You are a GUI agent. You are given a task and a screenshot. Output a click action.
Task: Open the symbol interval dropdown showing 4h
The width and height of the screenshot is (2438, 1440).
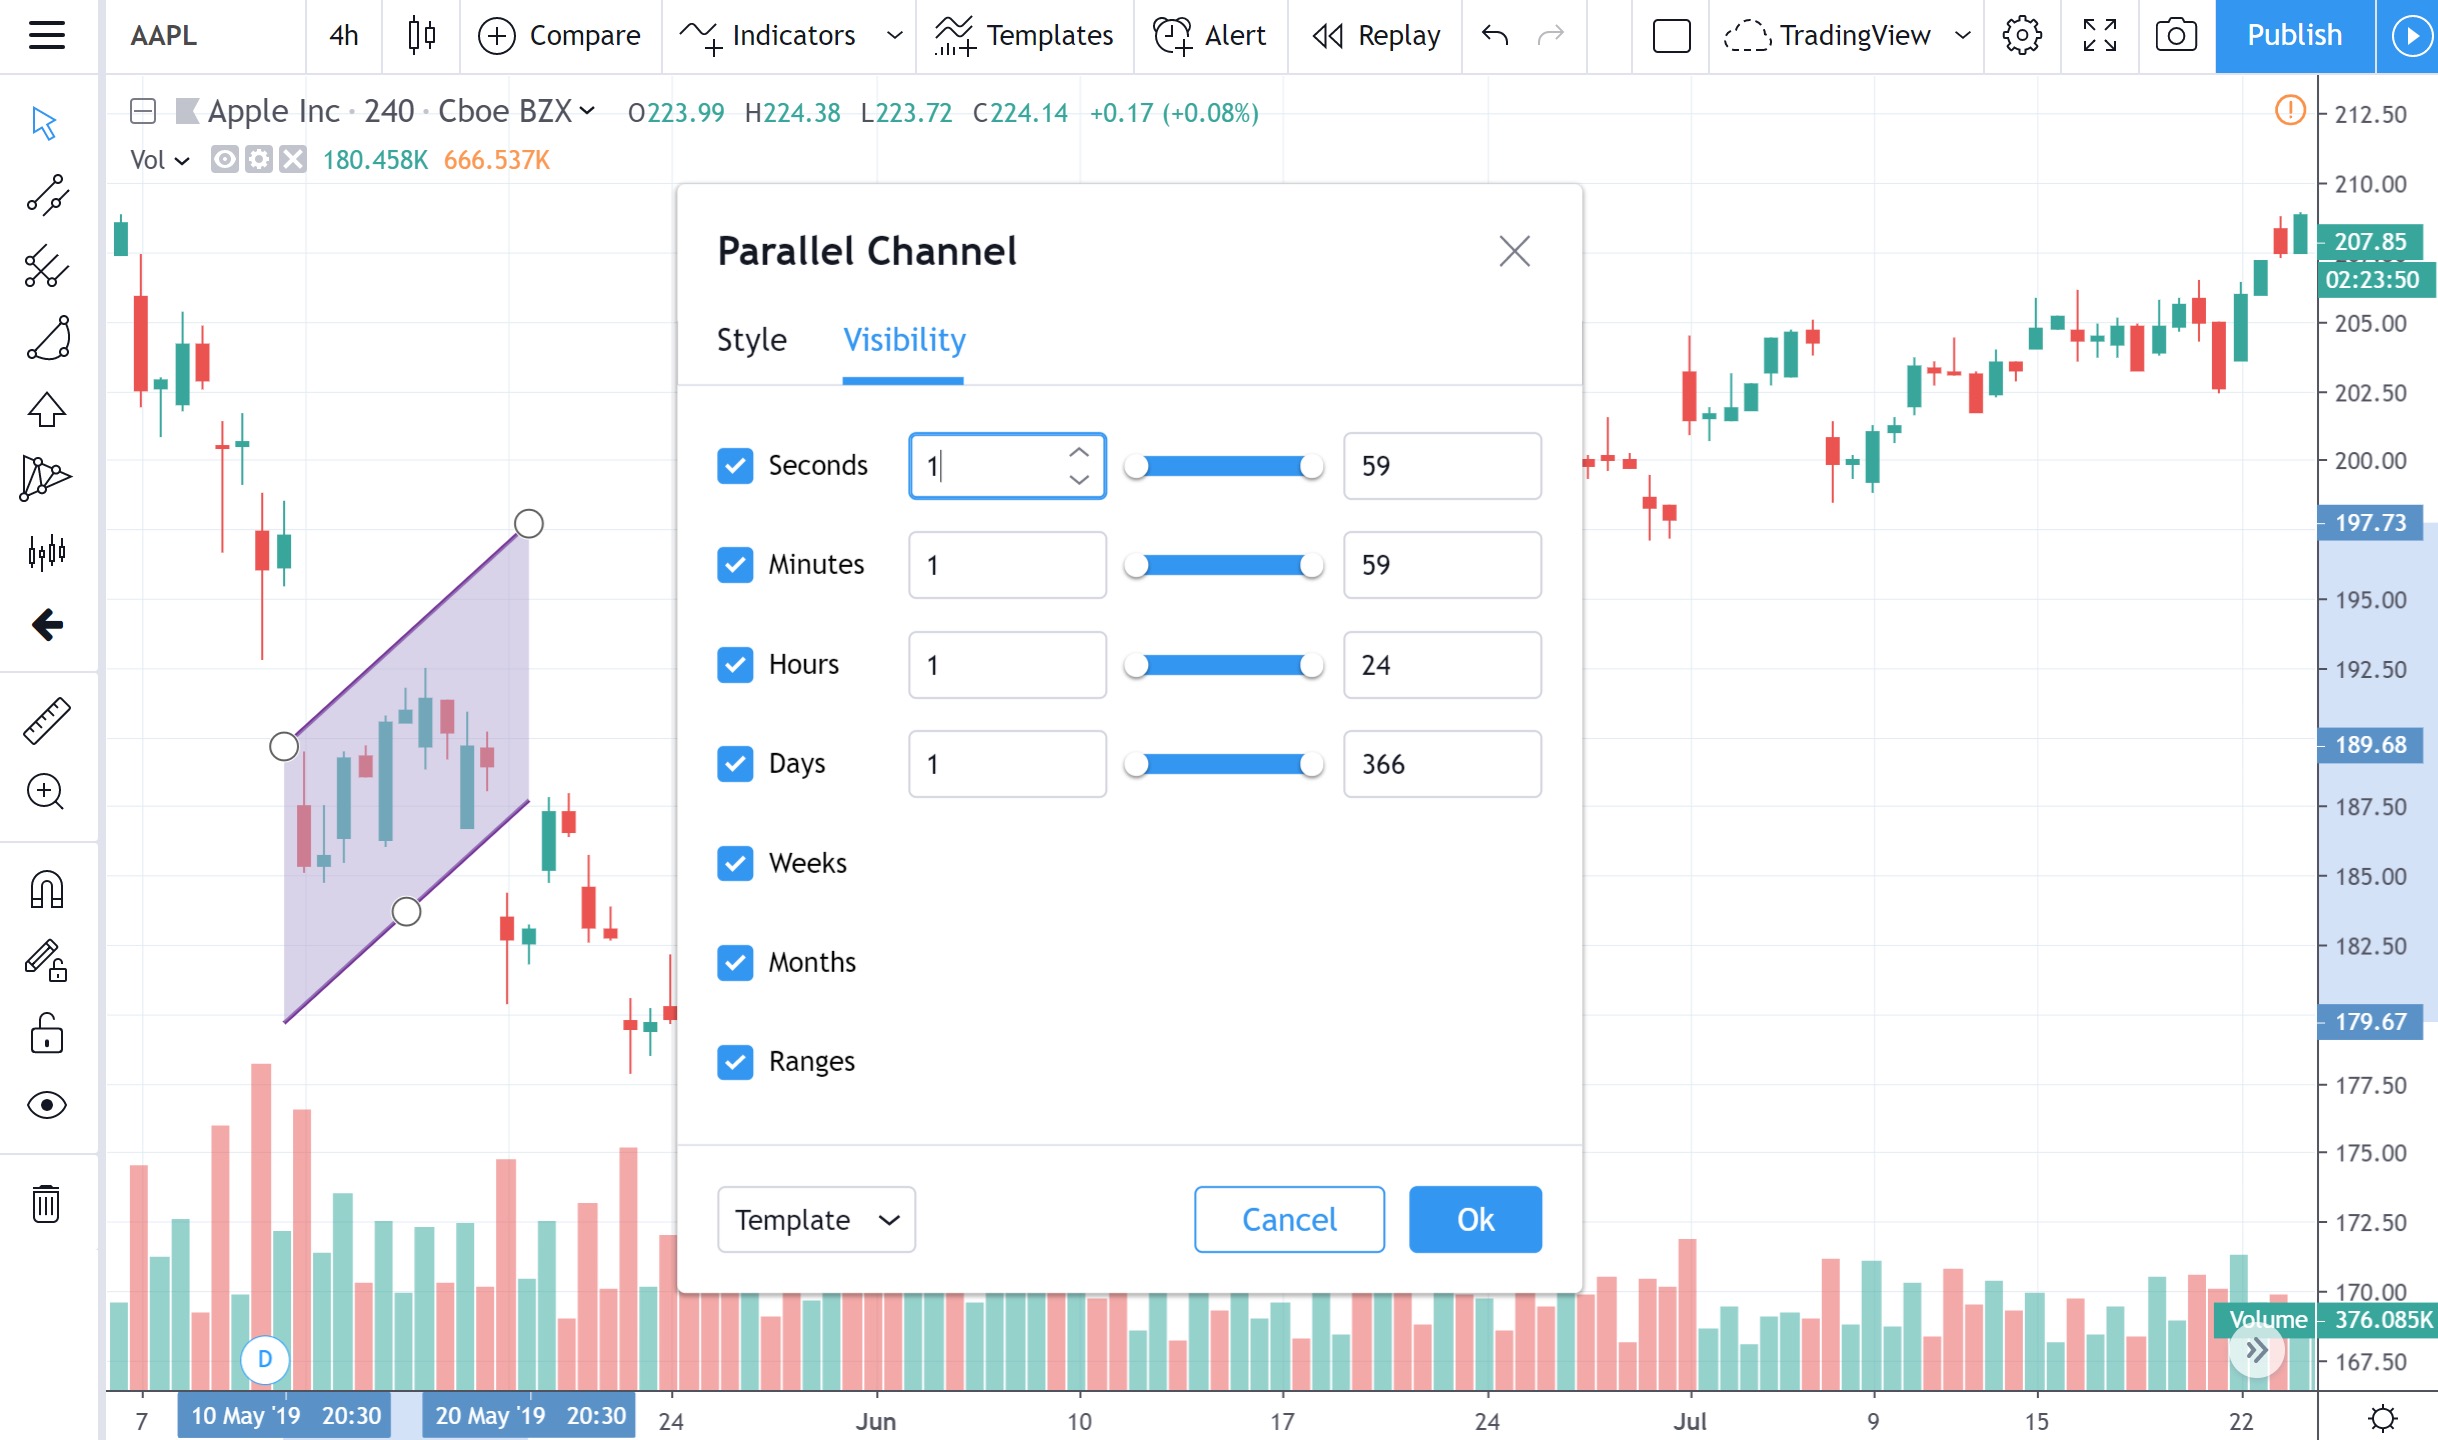[343, 35]
